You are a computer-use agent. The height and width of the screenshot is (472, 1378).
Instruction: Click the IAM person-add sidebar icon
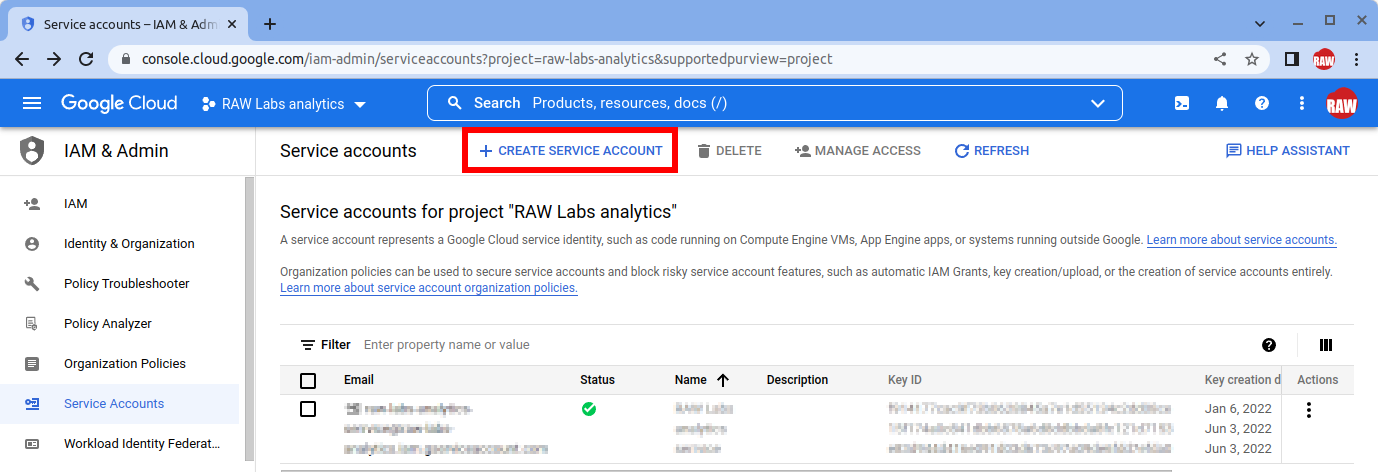tap(32, 204)
